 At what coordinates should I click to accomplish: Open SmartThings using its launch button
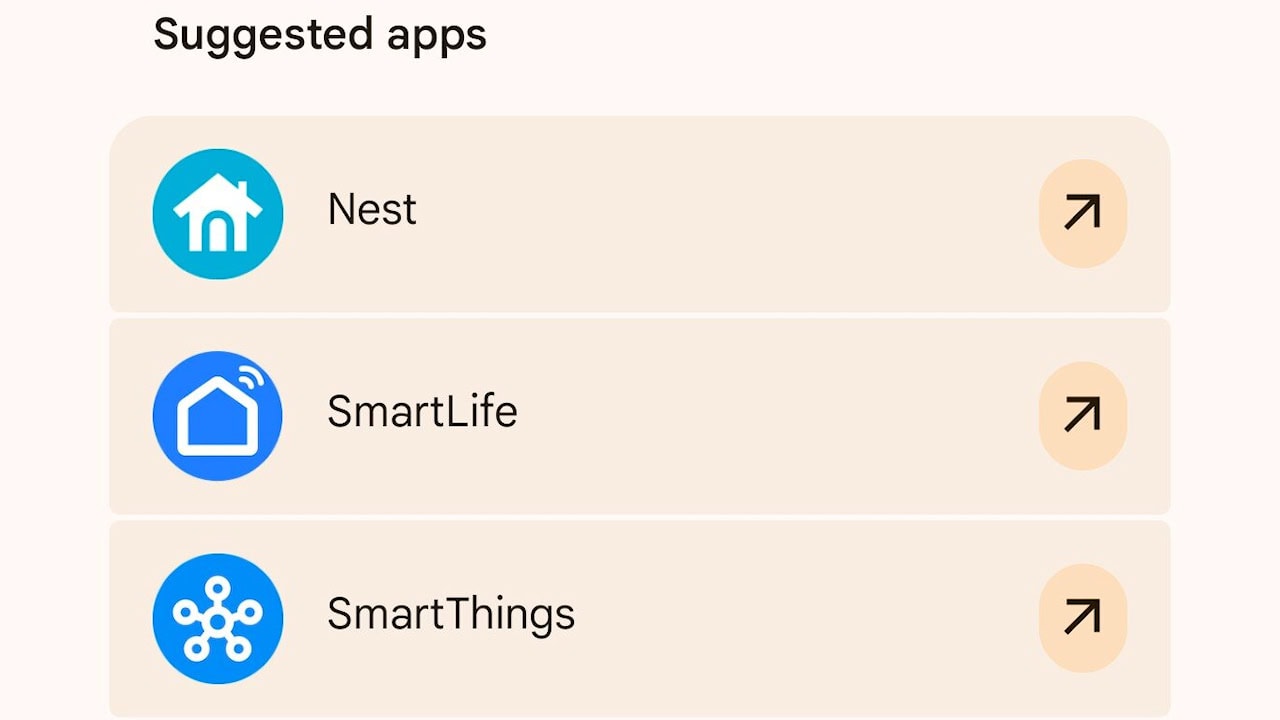tap(1083, 617)
